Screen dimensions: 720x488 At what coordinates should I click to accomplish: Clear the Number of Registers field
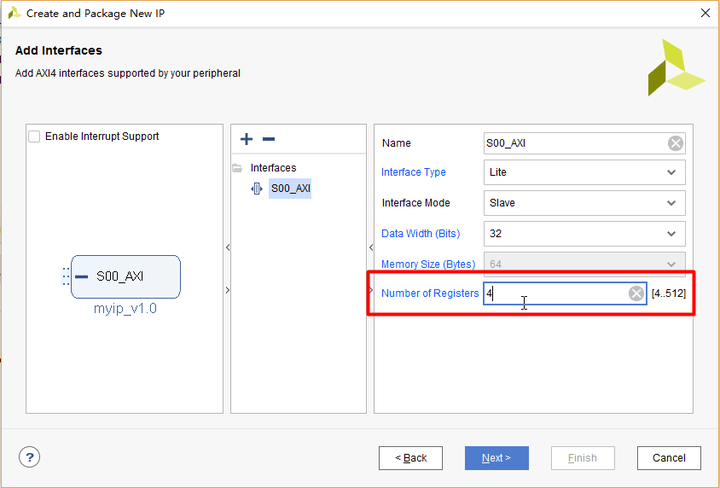636,293
